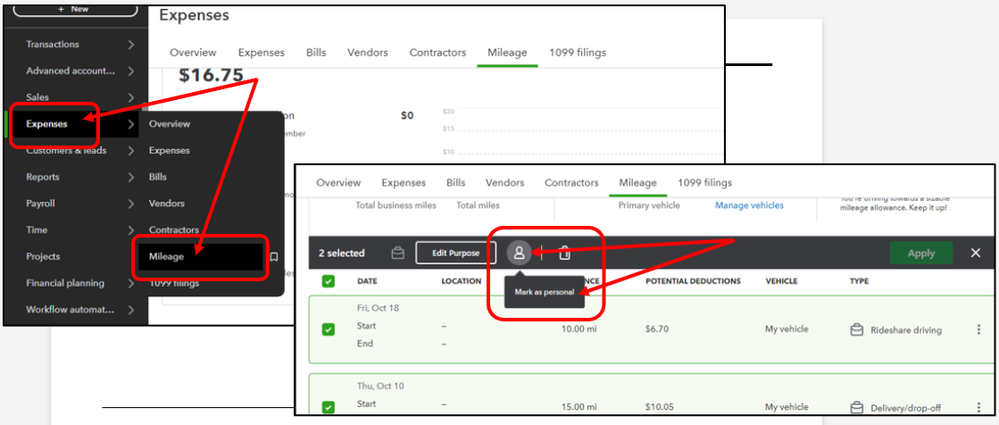Image resolution: width=999 pixels, height=425 pixels.
Task: Open Expenses in the left sidebar
Action: coord(47,124)
